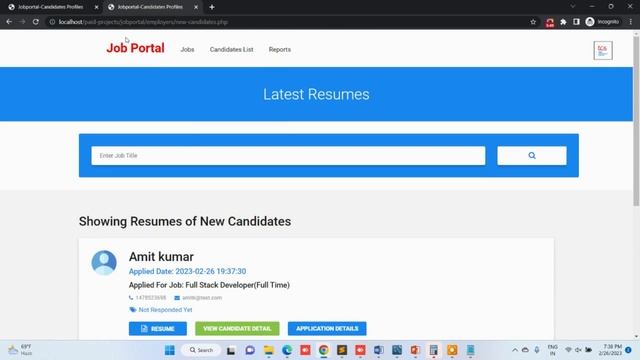The width and height of the screenshot is (640, 360).
Task: Open Google Chrome from taskbar
Action: click(324, 350)
